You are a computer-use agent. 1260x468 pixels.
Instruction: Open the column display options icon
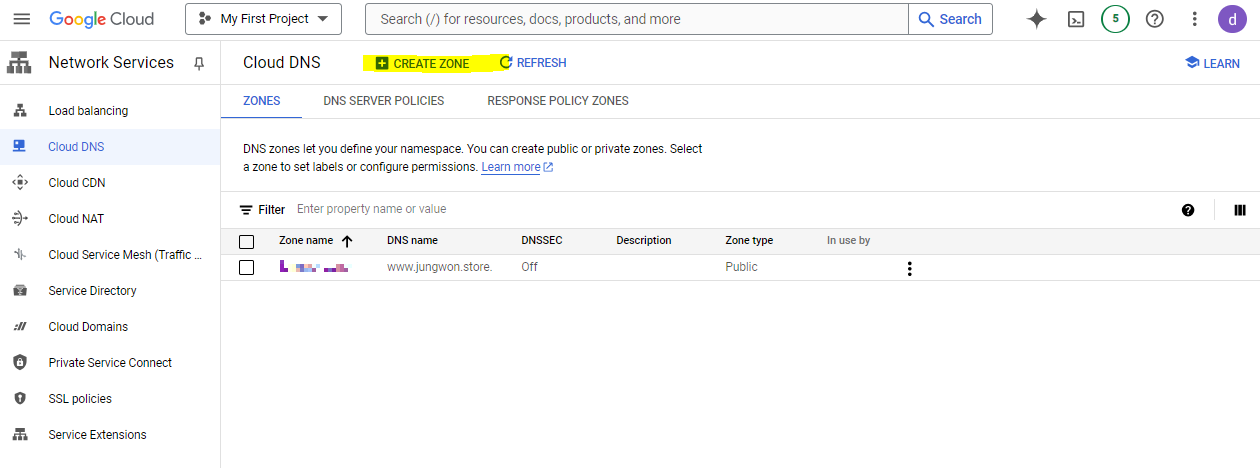coord(1240,210)
